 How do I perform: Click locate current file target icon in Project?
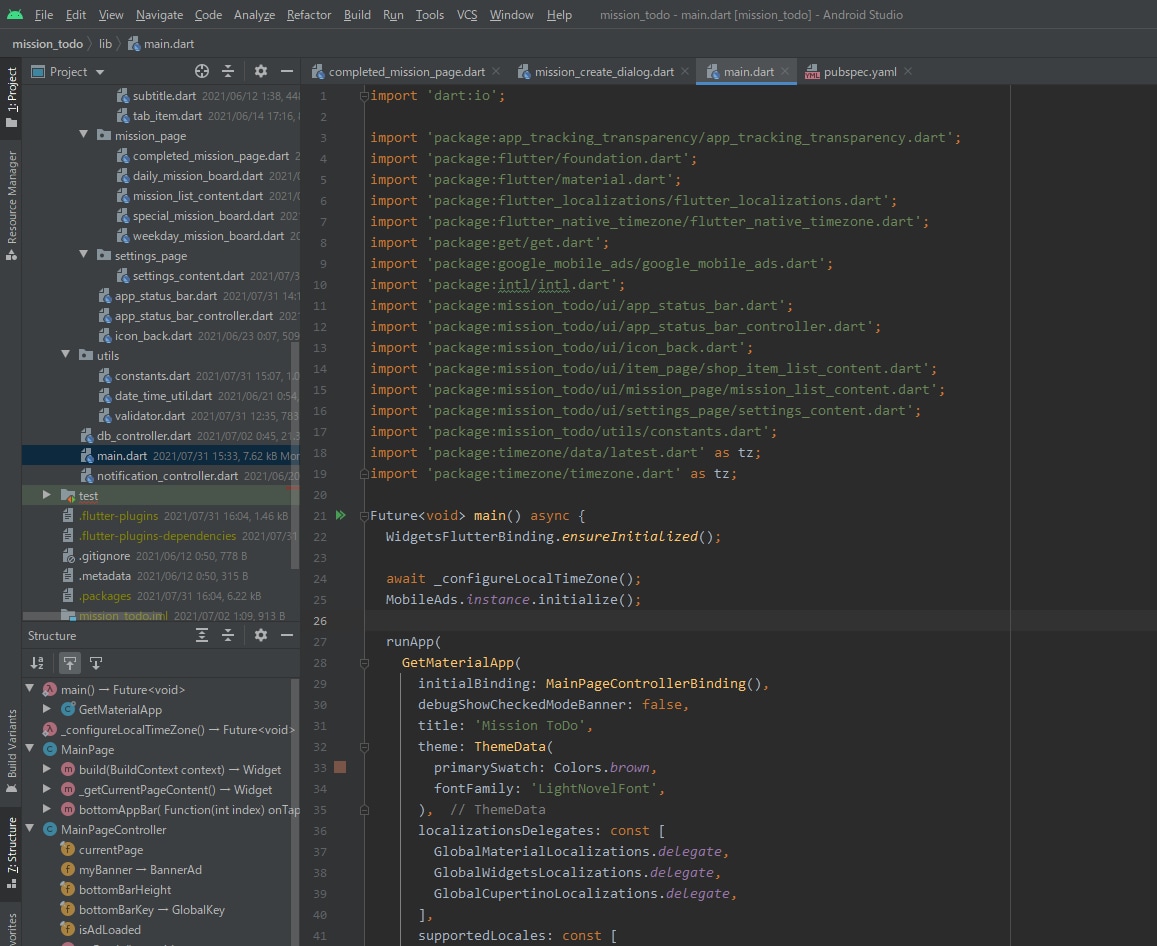[x=201, y=71]
